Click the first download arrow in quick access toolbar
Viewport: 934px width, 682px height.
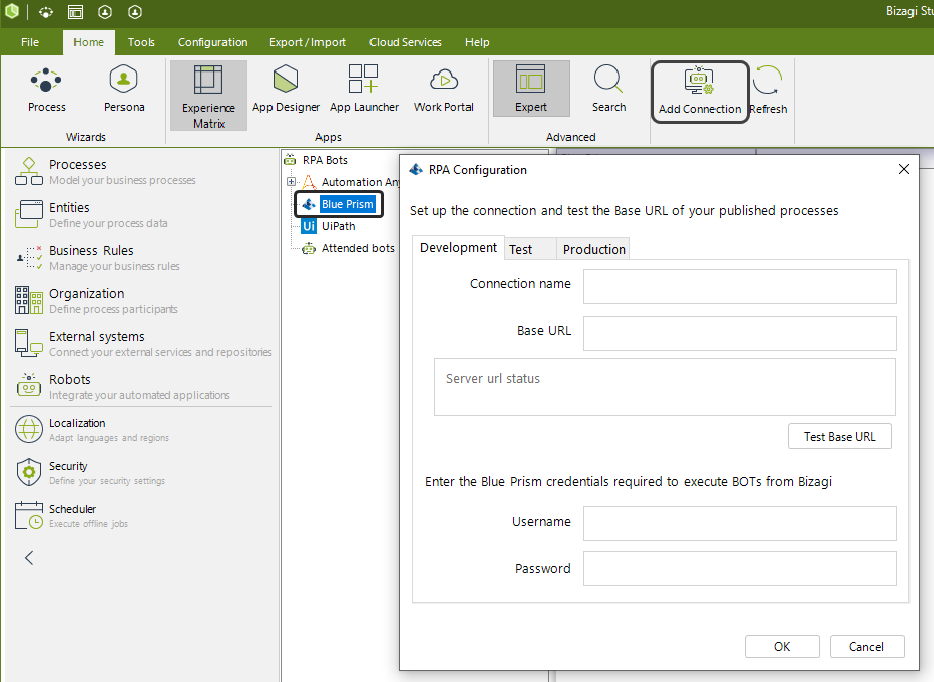click(x=105, y=12)
